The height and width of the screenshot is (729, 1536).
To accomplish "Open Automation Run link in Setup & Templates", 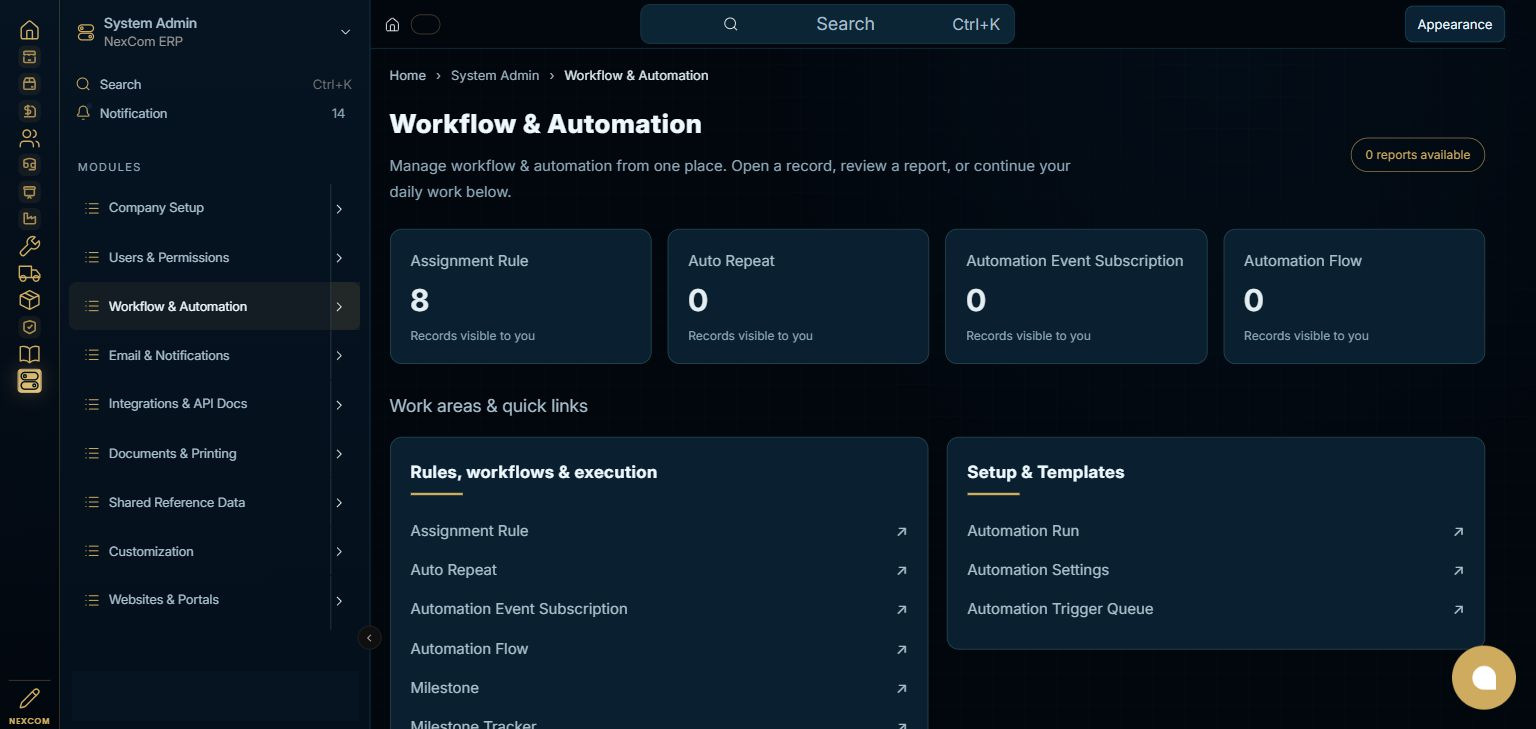I will (x=1023, y=531).
